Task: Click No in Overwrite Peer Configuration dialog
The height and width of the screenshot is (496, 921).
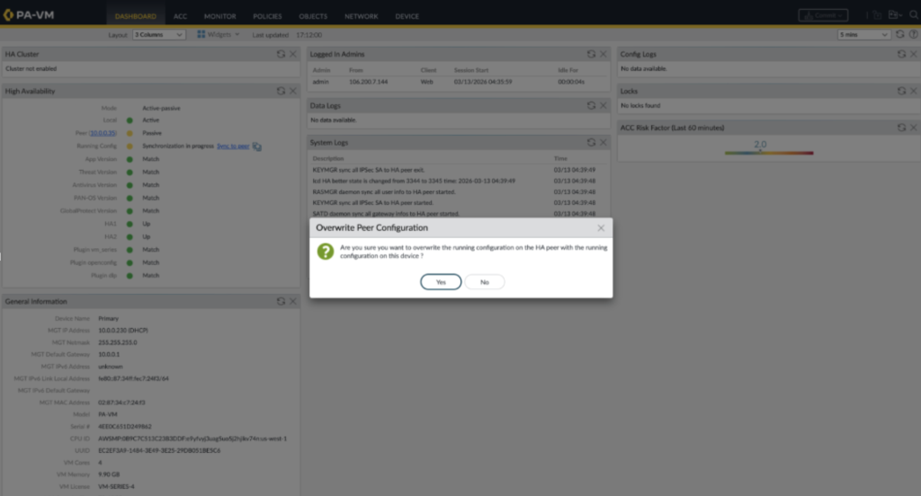Action: coord(485,282)
